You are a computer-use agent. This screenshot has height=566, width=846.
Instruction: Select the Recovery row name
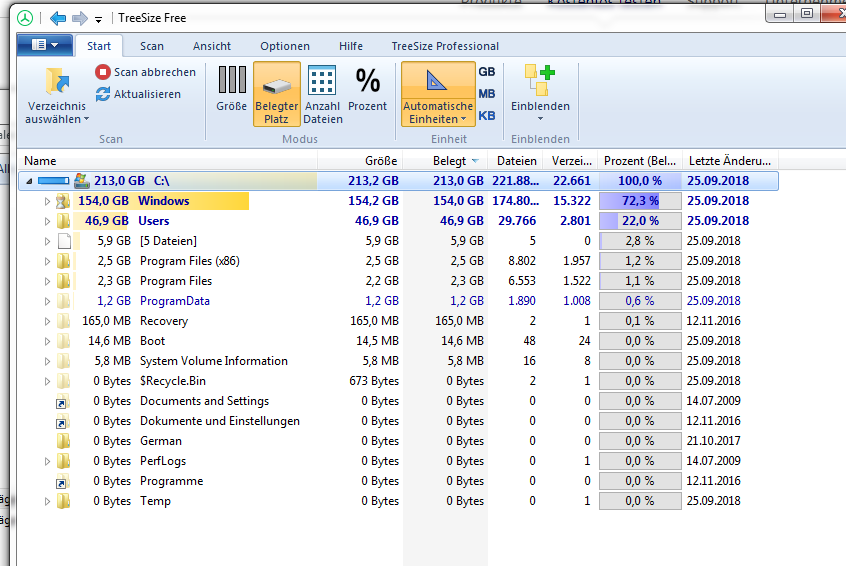(163, 321)
